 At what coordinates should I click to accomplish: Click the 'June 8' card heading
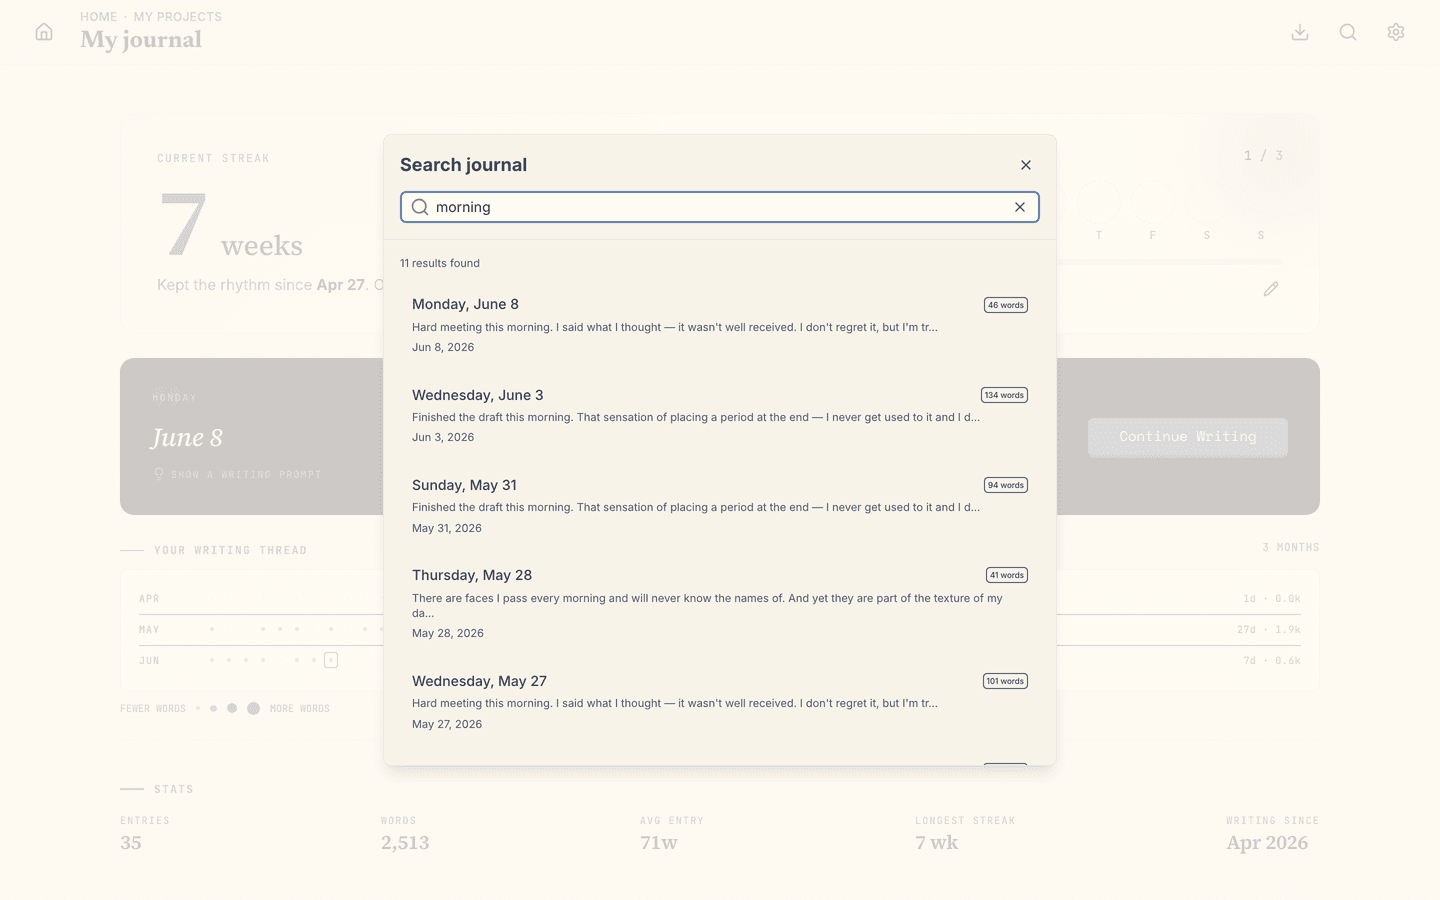coord(187,438)
